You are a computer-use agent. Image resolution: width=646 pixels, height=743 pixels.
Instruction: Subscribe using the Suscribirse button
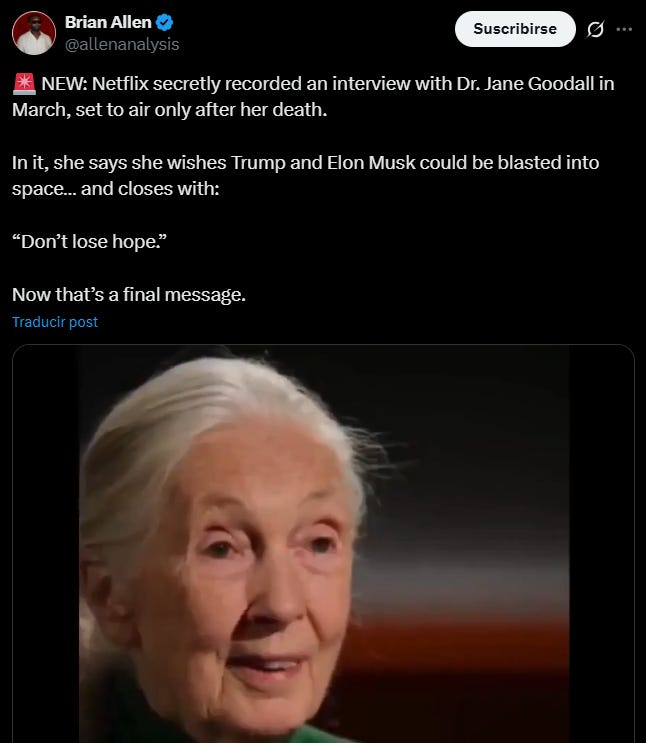(515, 29)
